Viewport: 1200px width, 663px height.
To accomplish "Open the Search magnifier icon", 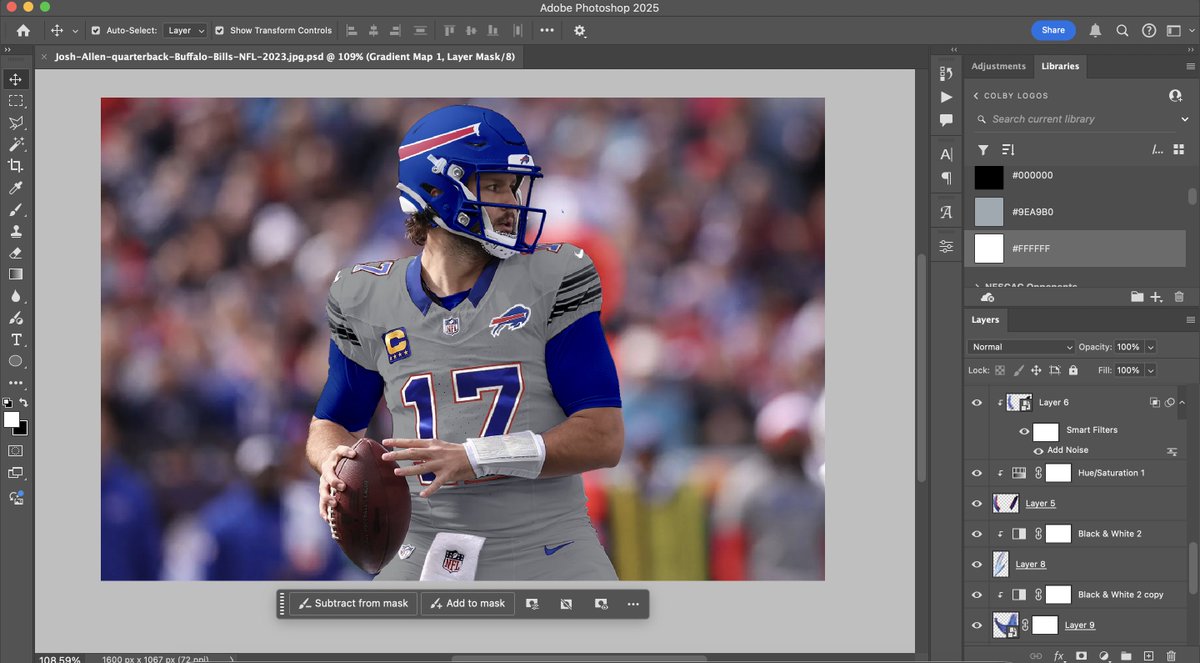I will (1123, 31).
